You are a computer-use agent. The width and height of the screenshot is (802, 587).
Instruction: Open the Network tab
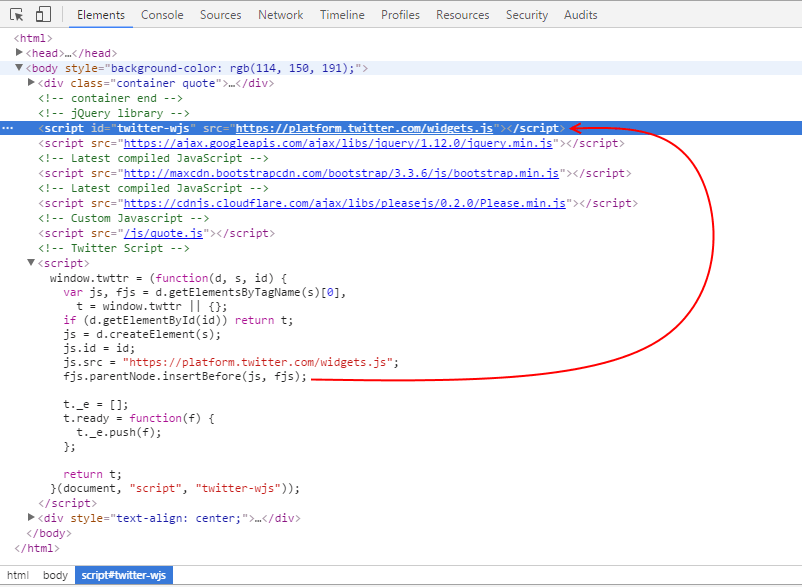click(x=280, y=15)
